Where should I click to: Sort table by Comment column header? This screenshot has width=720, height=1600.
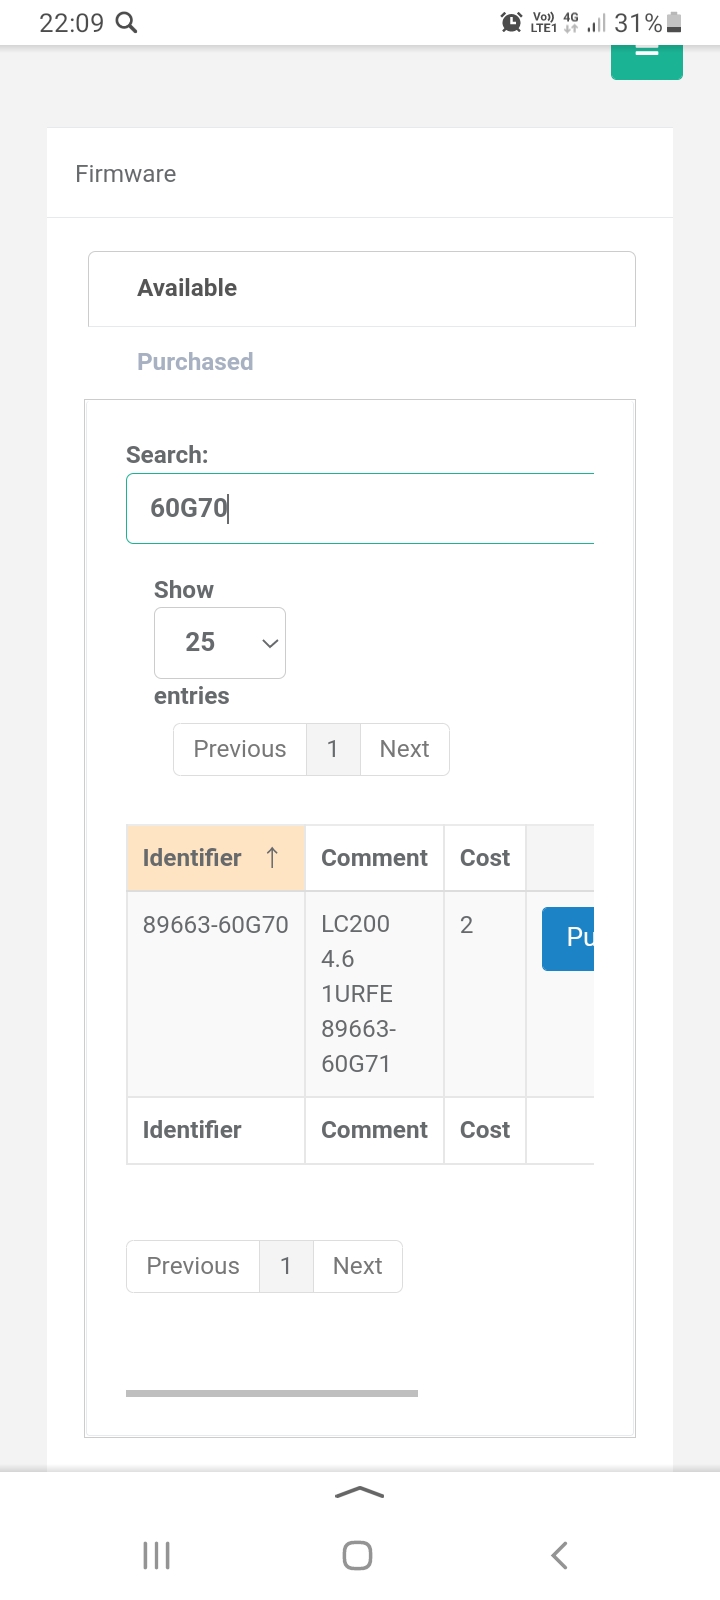[374, 858]
